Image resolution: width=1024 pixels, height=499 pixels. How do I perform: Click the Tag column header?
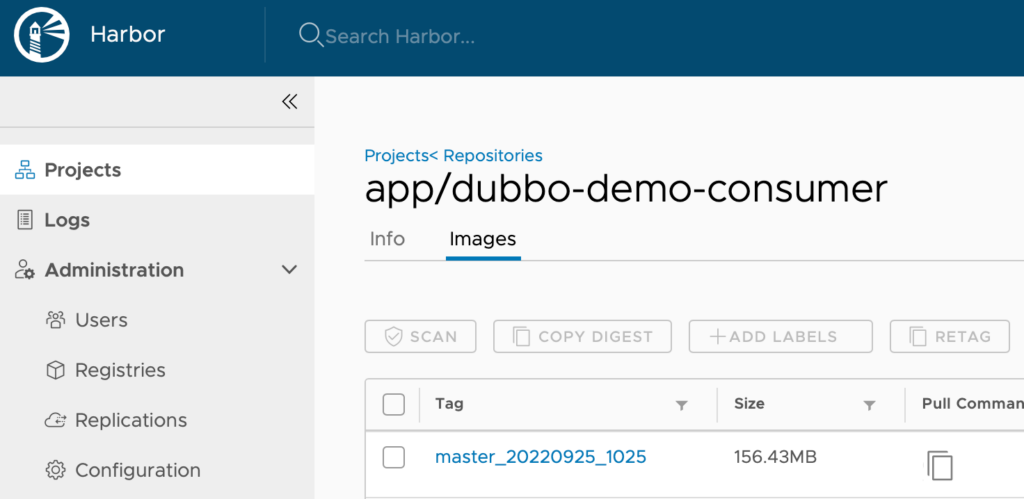449,404
